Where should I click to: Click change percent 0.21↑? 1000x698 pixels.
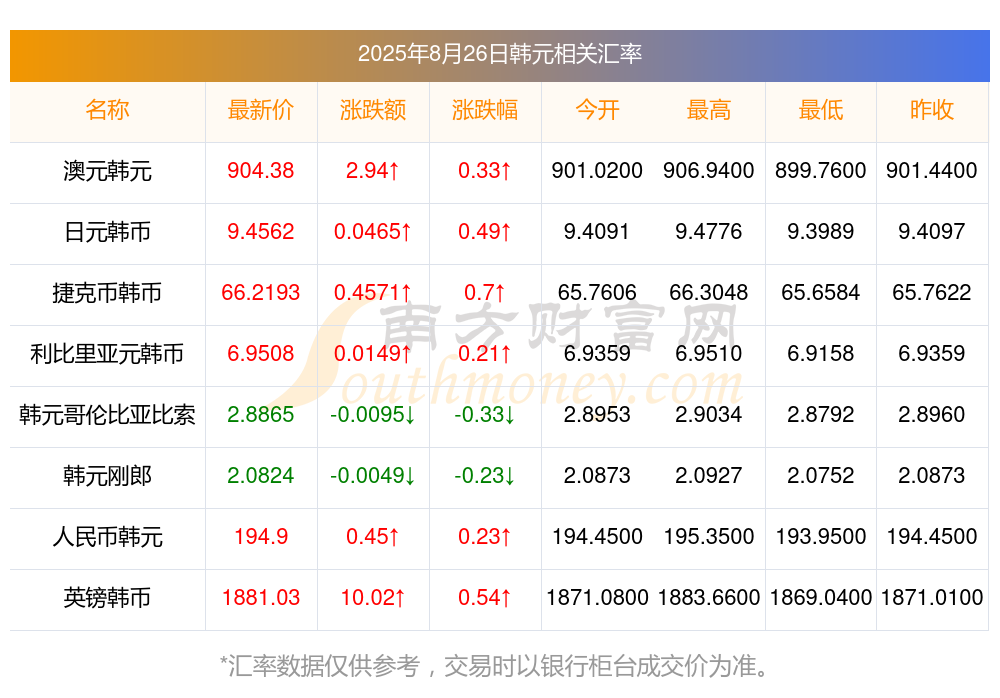click(x=485, y=353)
